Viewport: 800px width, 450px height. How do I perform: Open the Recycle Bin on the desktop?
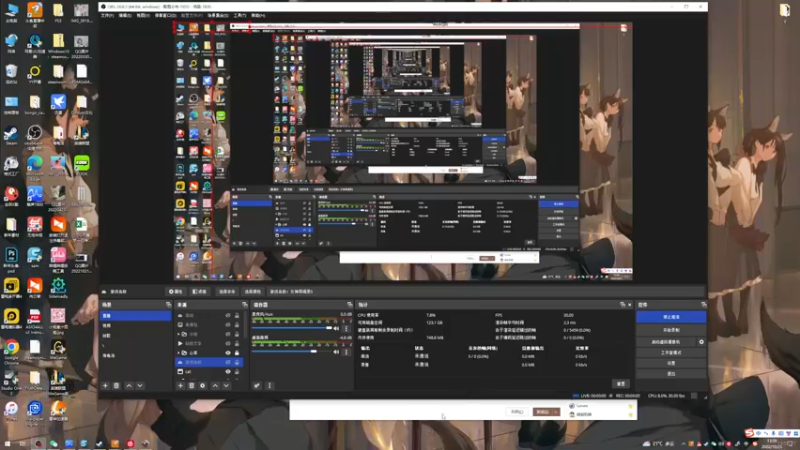(11, 73)
